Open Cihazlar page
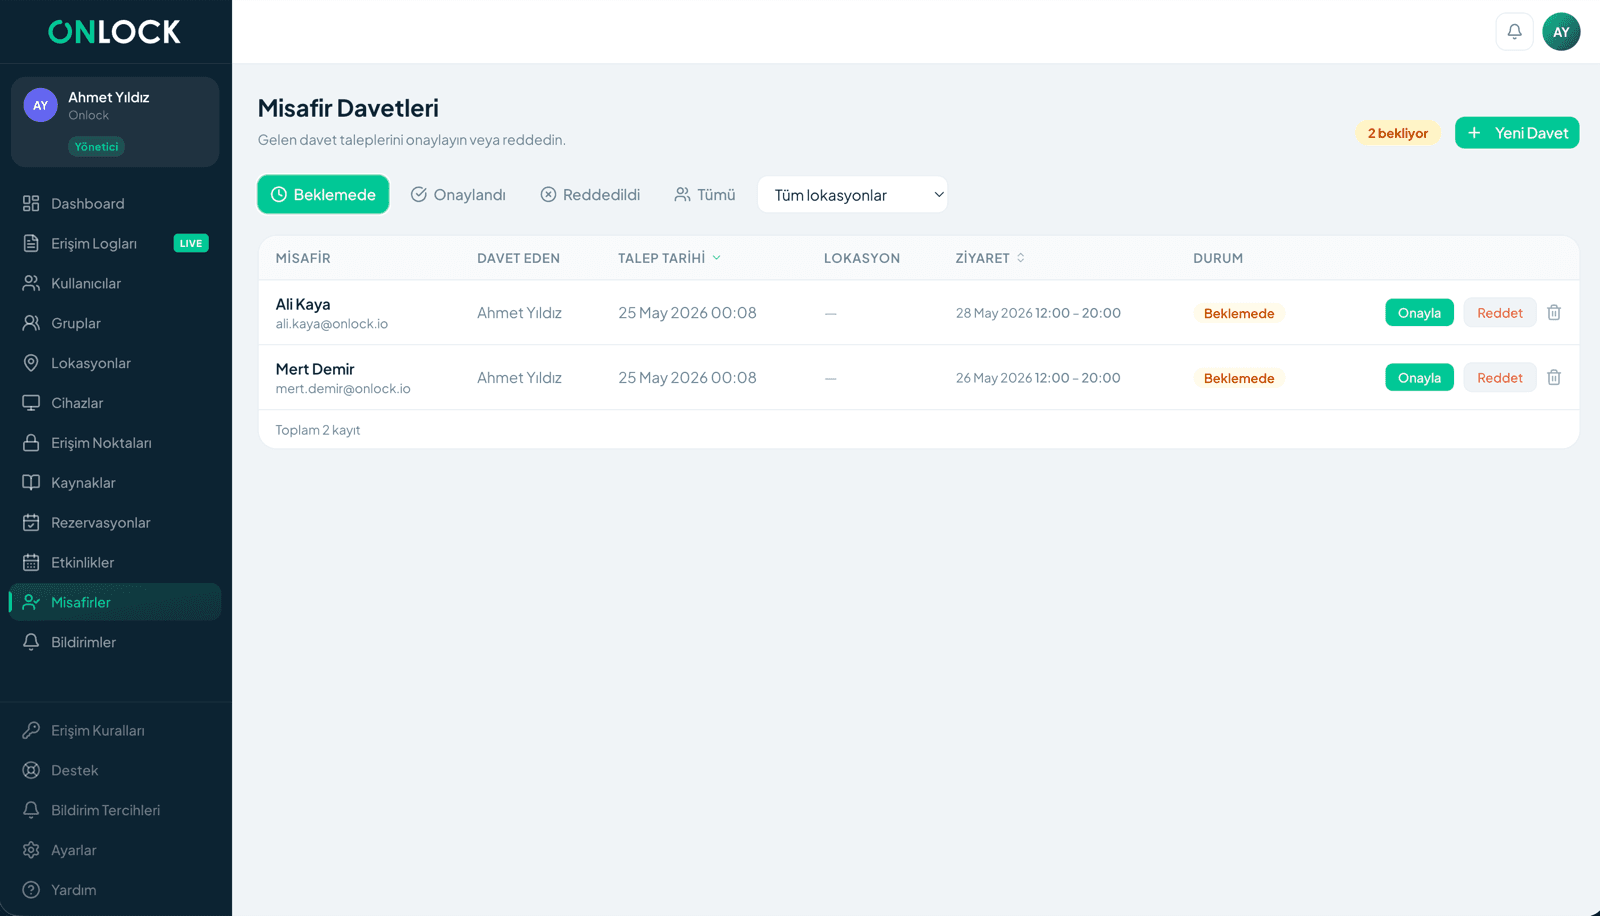Viewport: 1600px width, 916px height. (115, 403)
